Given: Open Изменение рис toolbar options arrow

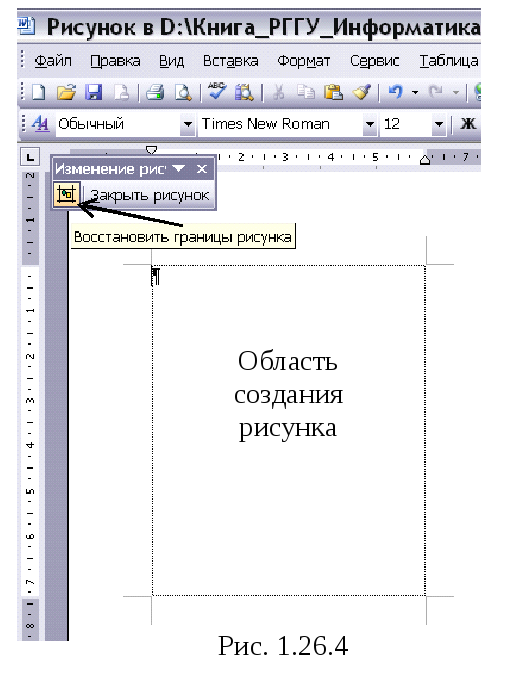Looking at the screenshot, I should 178,169.
